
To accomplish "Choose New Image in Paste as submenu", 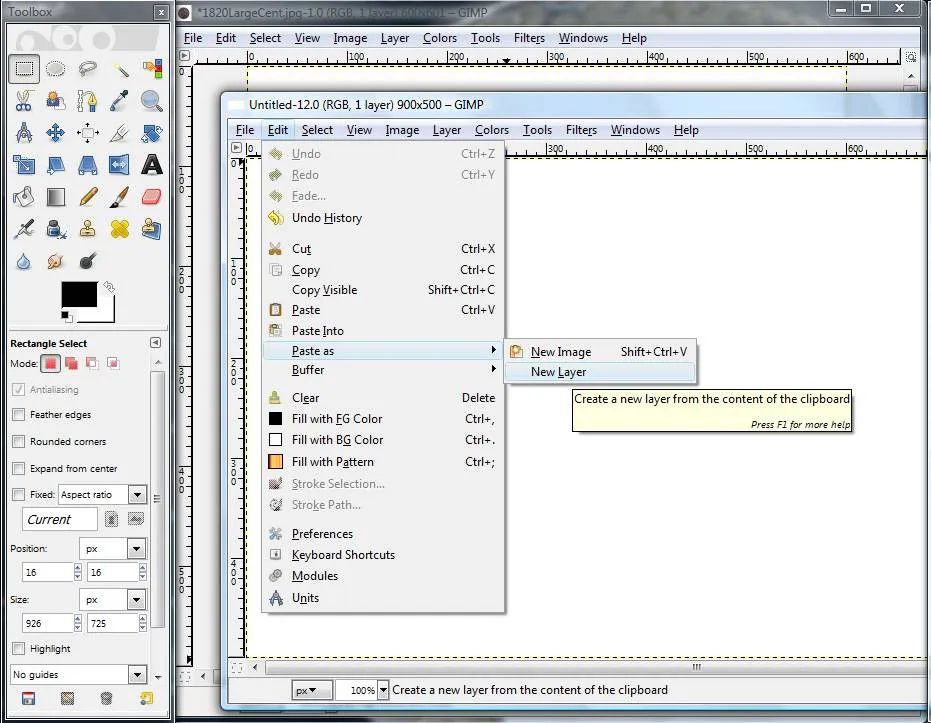I will 599,352.
